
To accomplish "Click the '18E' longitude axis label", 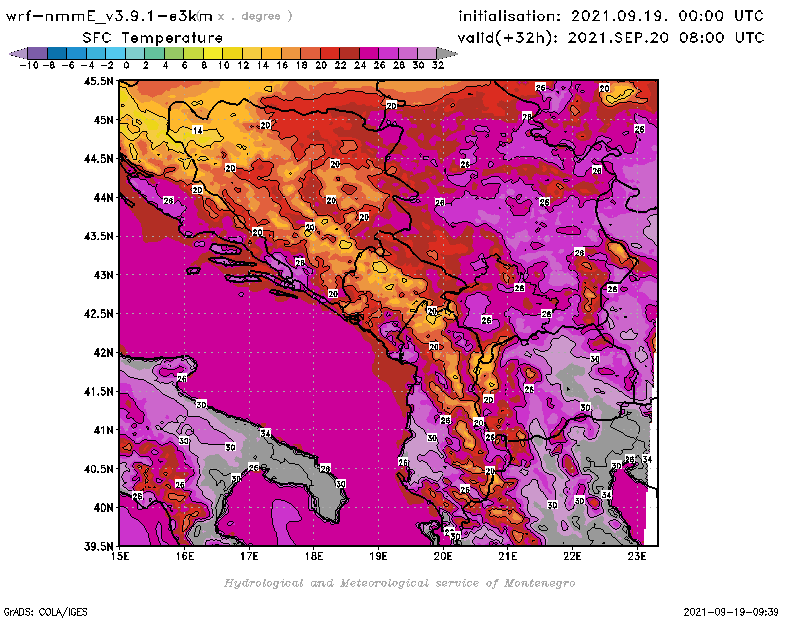I will click(x=314, y=556).
